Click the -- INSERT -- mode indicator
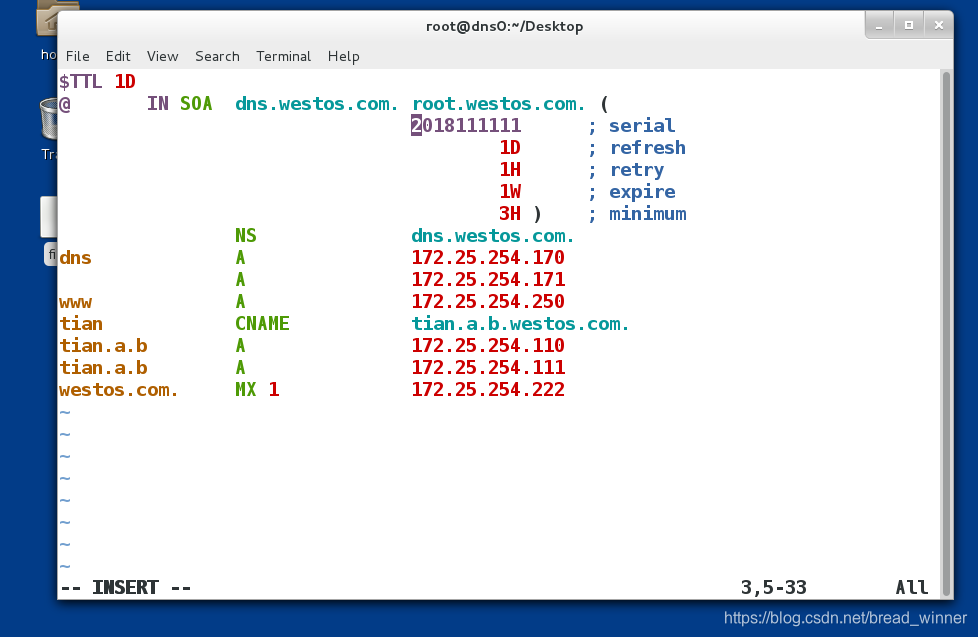This screenshot has width=978, height=637. pyautogui.click(x=125, y=588)
